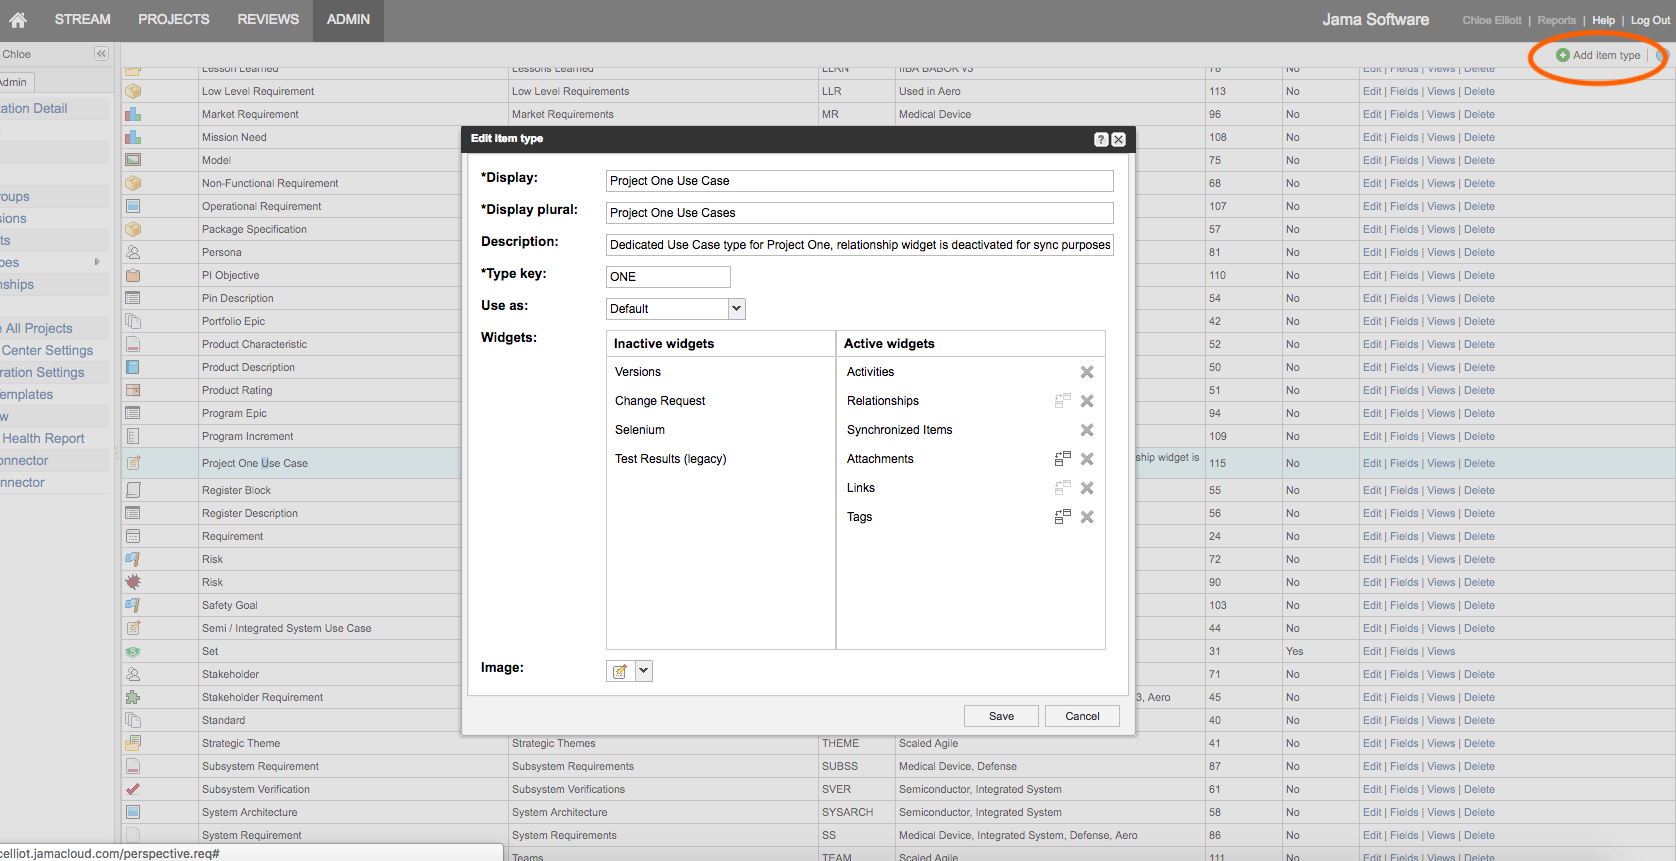
Task: Click the Mission Need row icon
Action: point(133,137)
